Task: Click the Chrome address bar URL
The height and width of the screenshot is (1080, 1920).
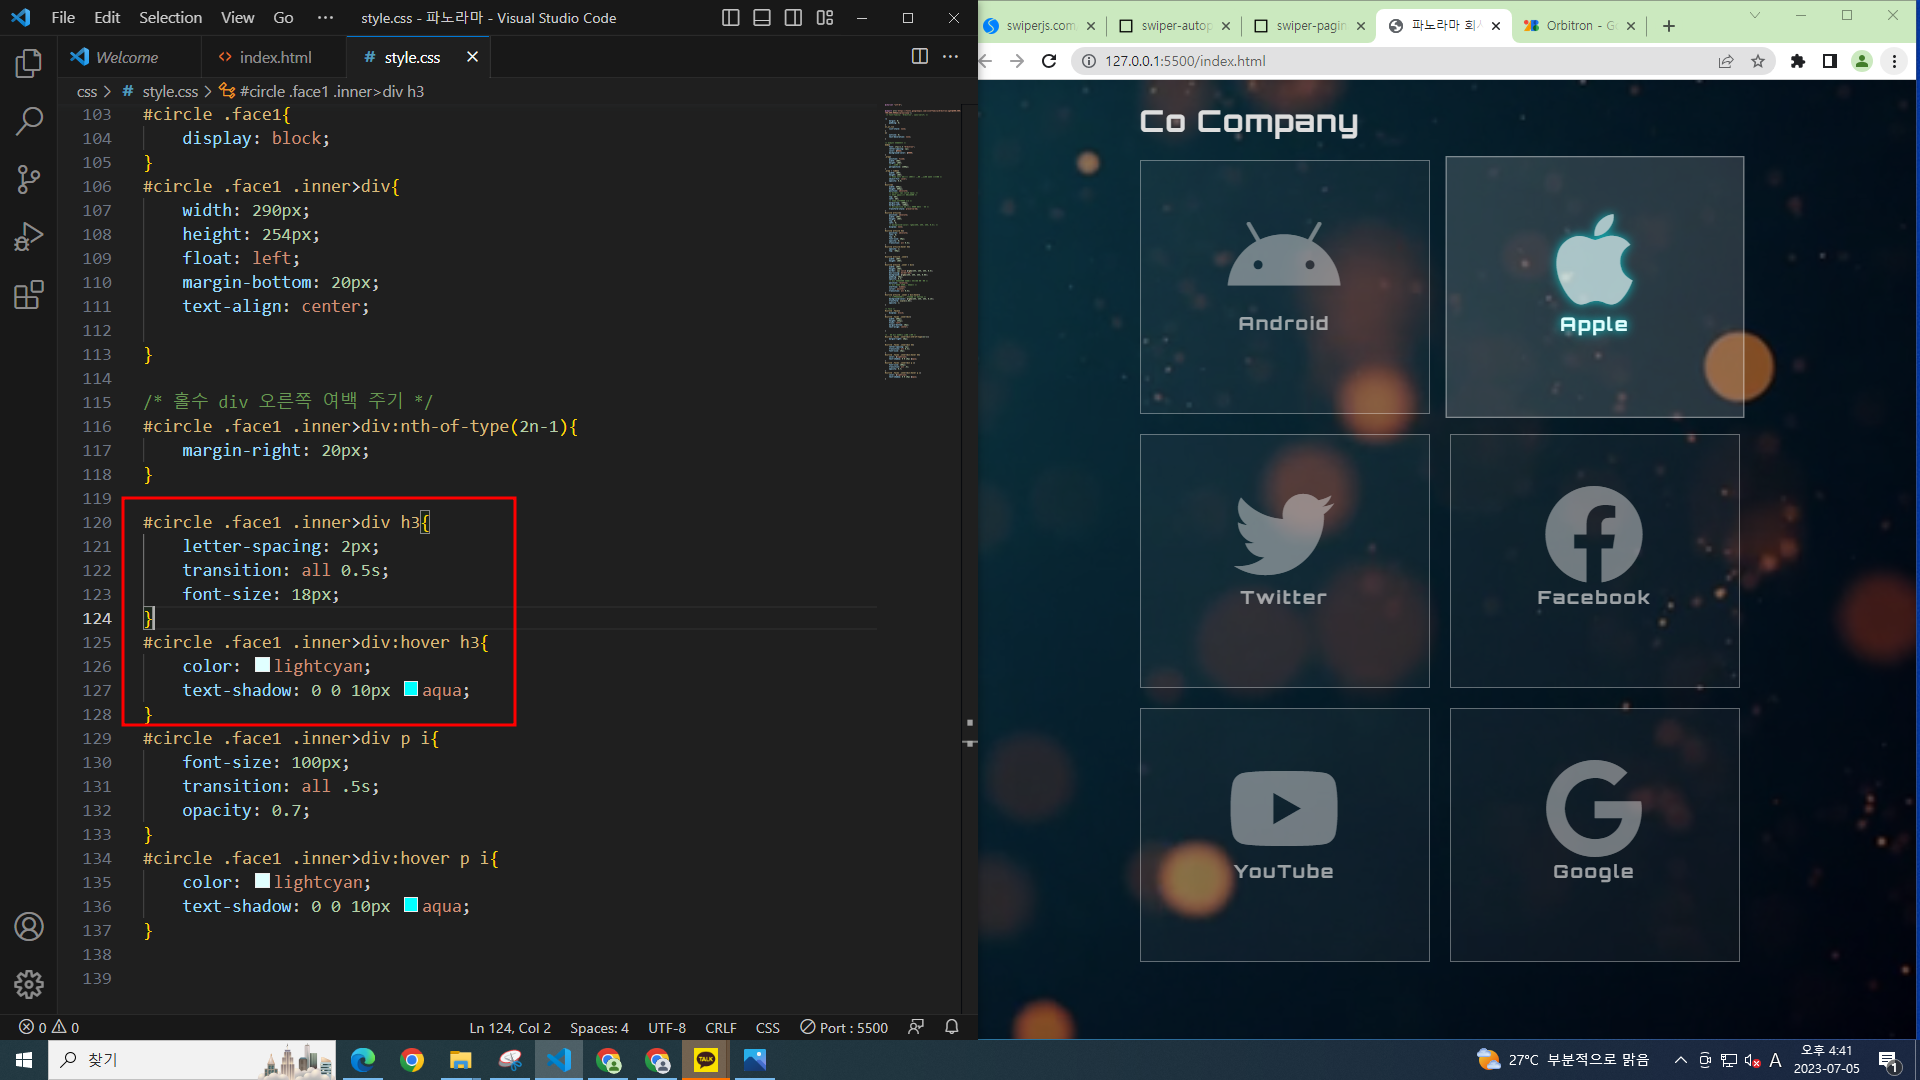Action: point(1185,61)
